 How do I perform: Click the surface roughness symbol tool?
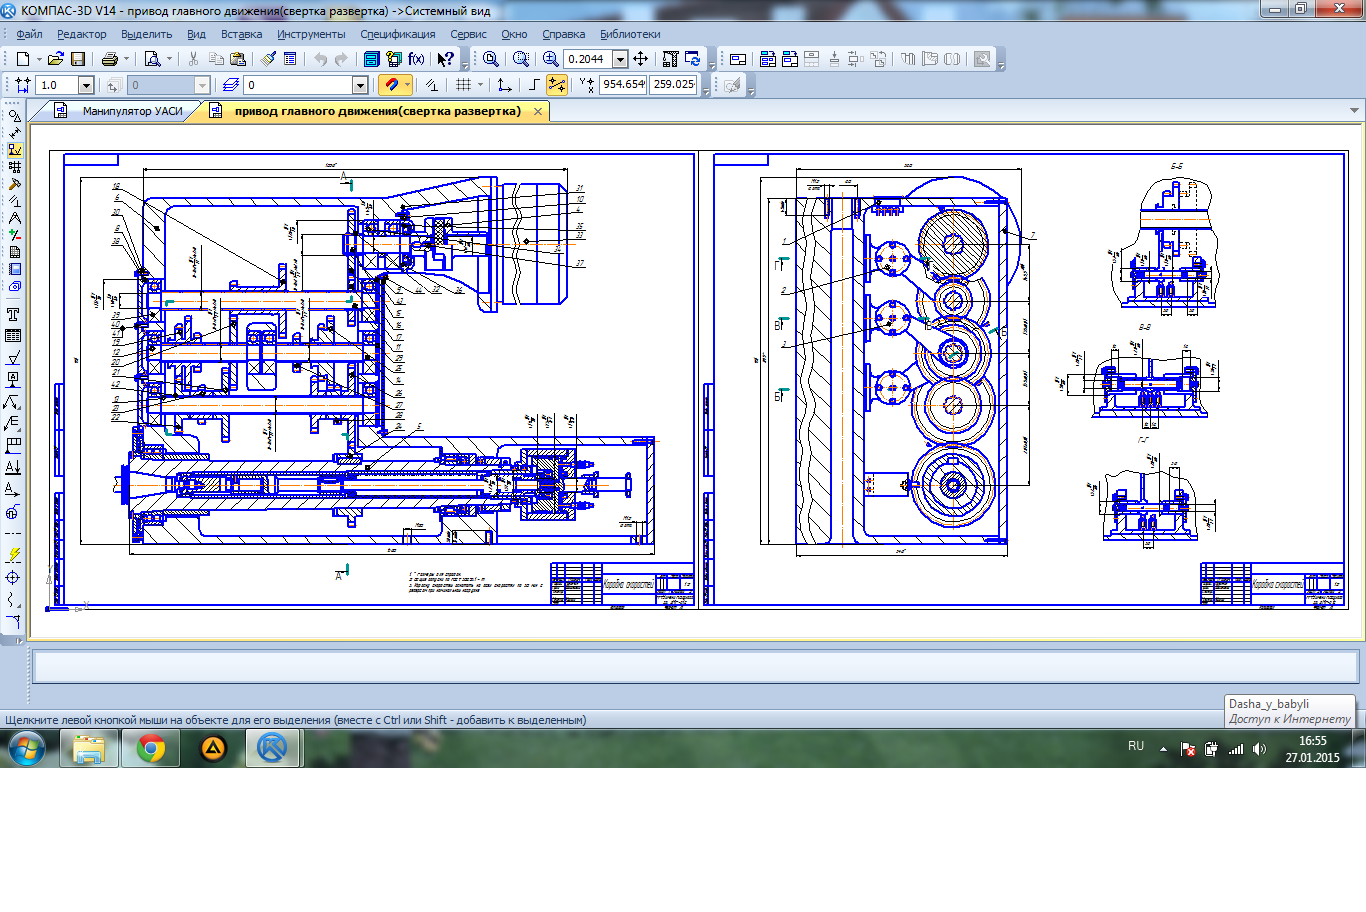pos(13,358)
